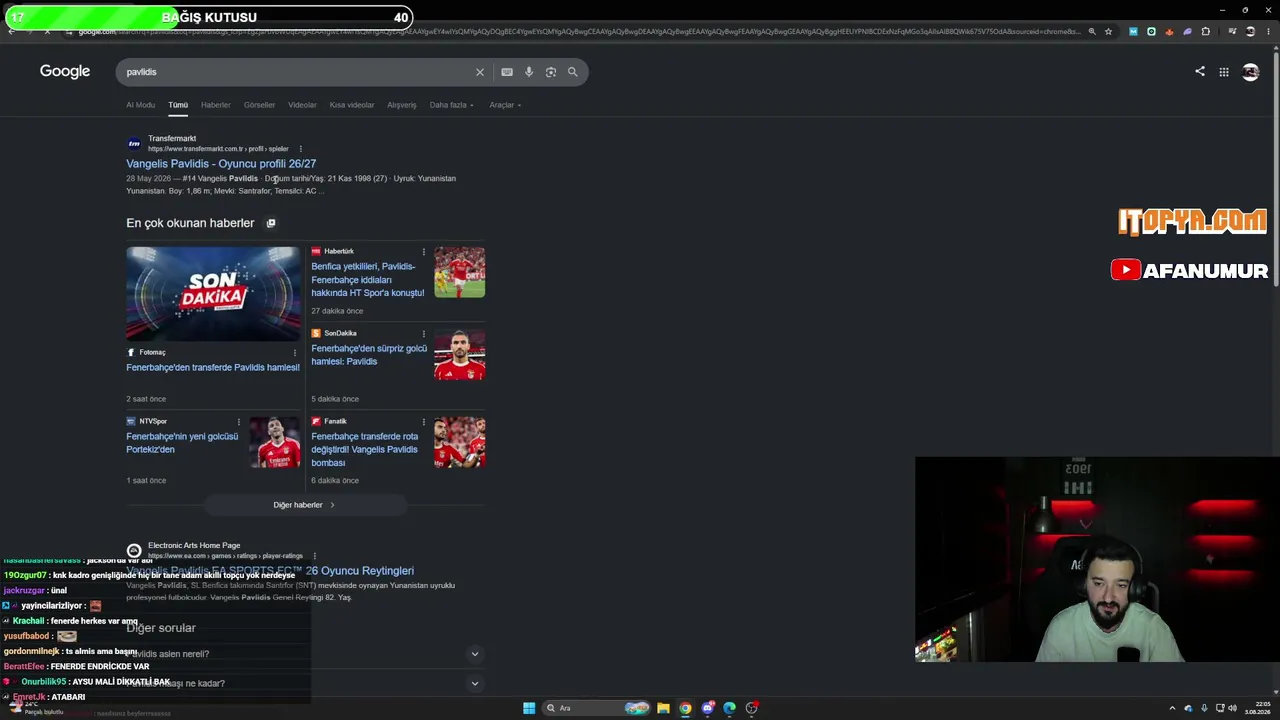Open the Windows Start menu

[529, 708]
